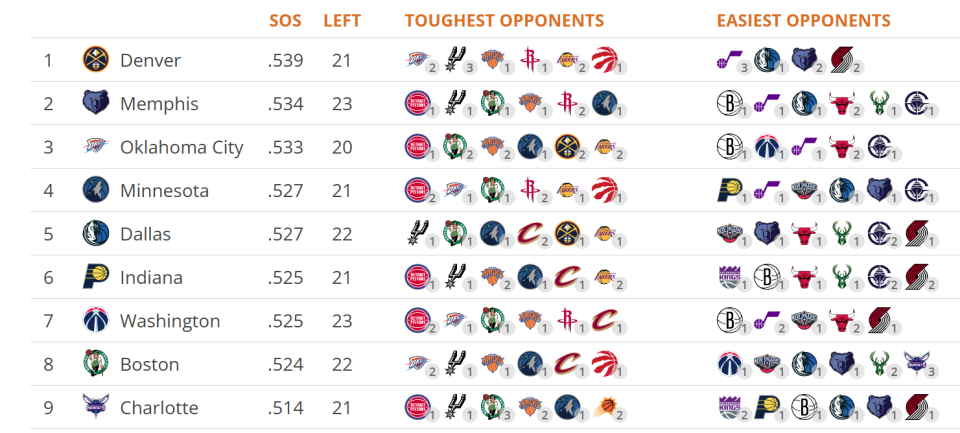Screen dimensions: 960x433
Task: Click the Charlotte Hornets logo beside Charlotte
Action: click(x=95, y=408)
